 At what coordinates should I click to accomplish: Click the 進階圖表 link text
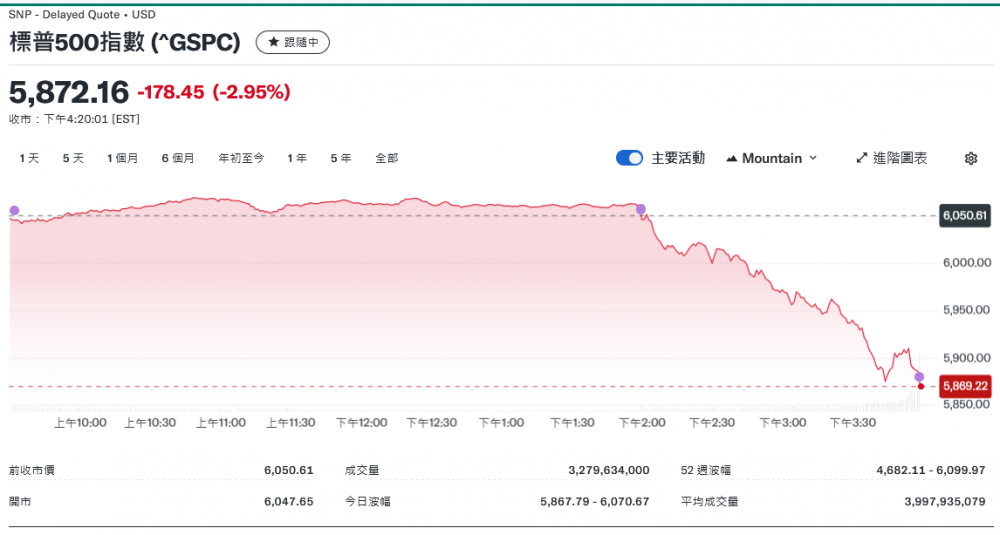(x=900, y=158)
